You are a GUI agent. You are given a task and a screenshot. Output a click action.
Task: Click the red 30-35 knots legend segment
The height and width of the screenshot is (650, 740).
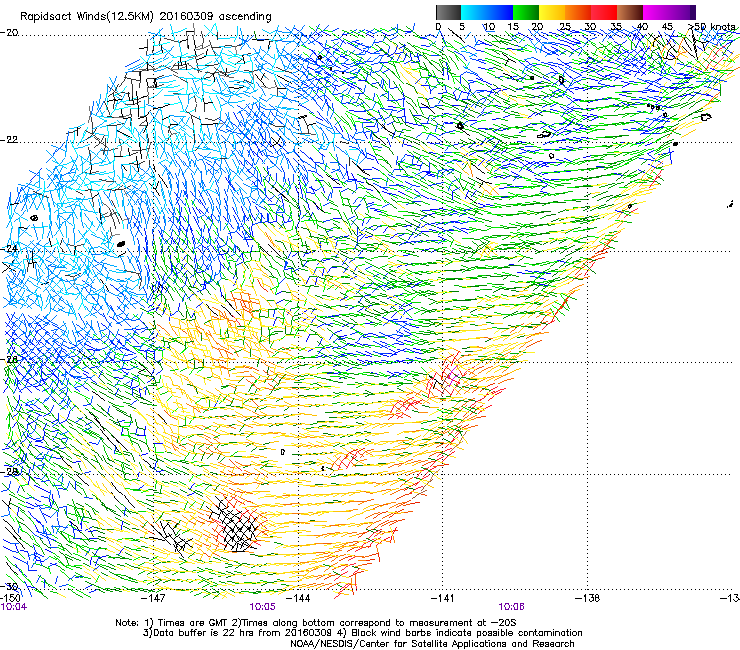click(x=604, y=12)
